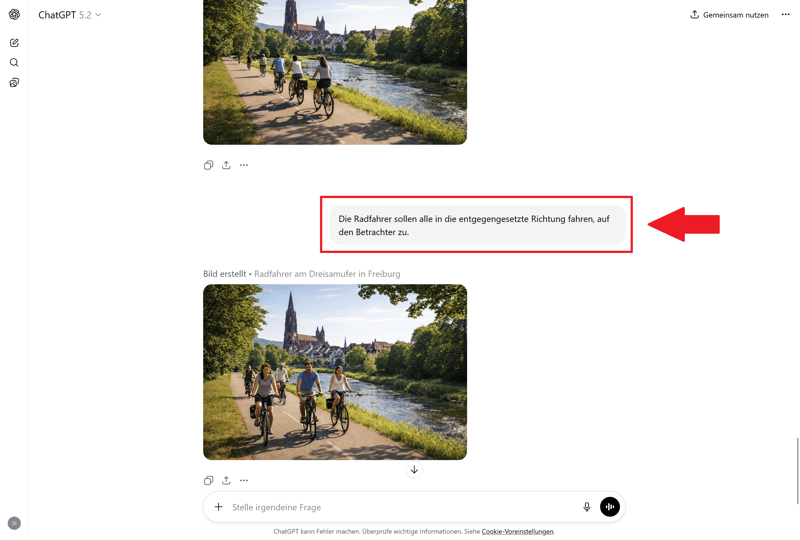The height and width of the screenshot is (540, 800).
Task: Open the ChatGPT 5.2 model selector dropdown
Action: click(x=70, y=15)
